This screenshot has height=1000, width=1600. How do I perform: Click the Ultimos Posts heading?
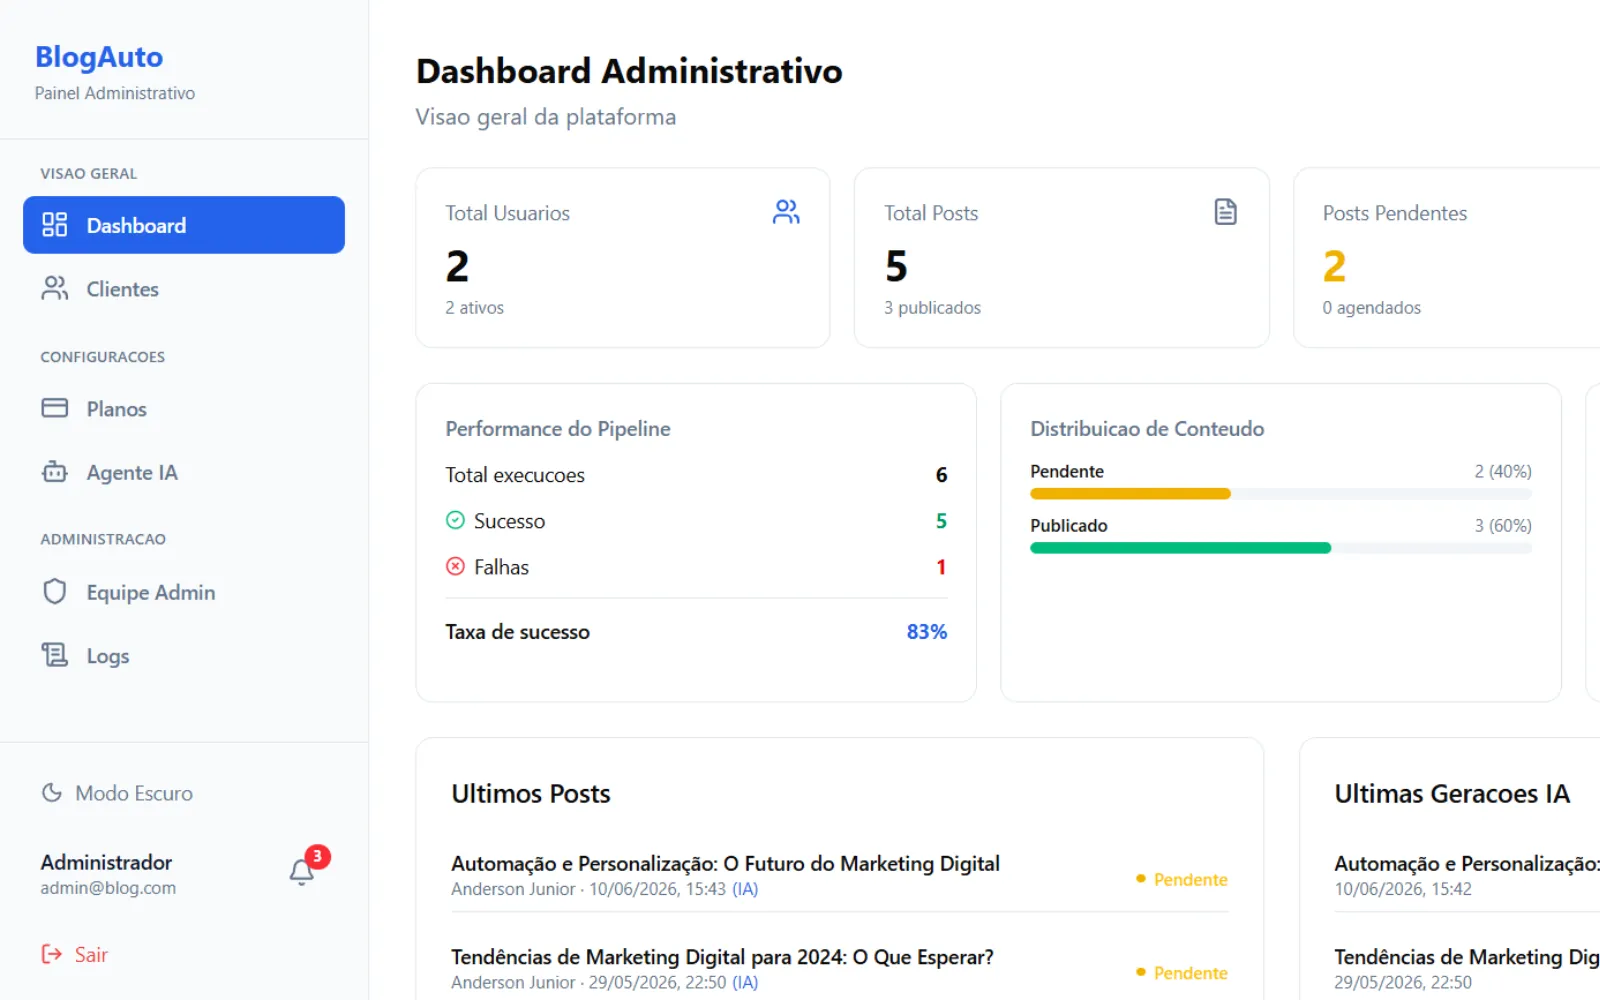(x=531, y=794)
